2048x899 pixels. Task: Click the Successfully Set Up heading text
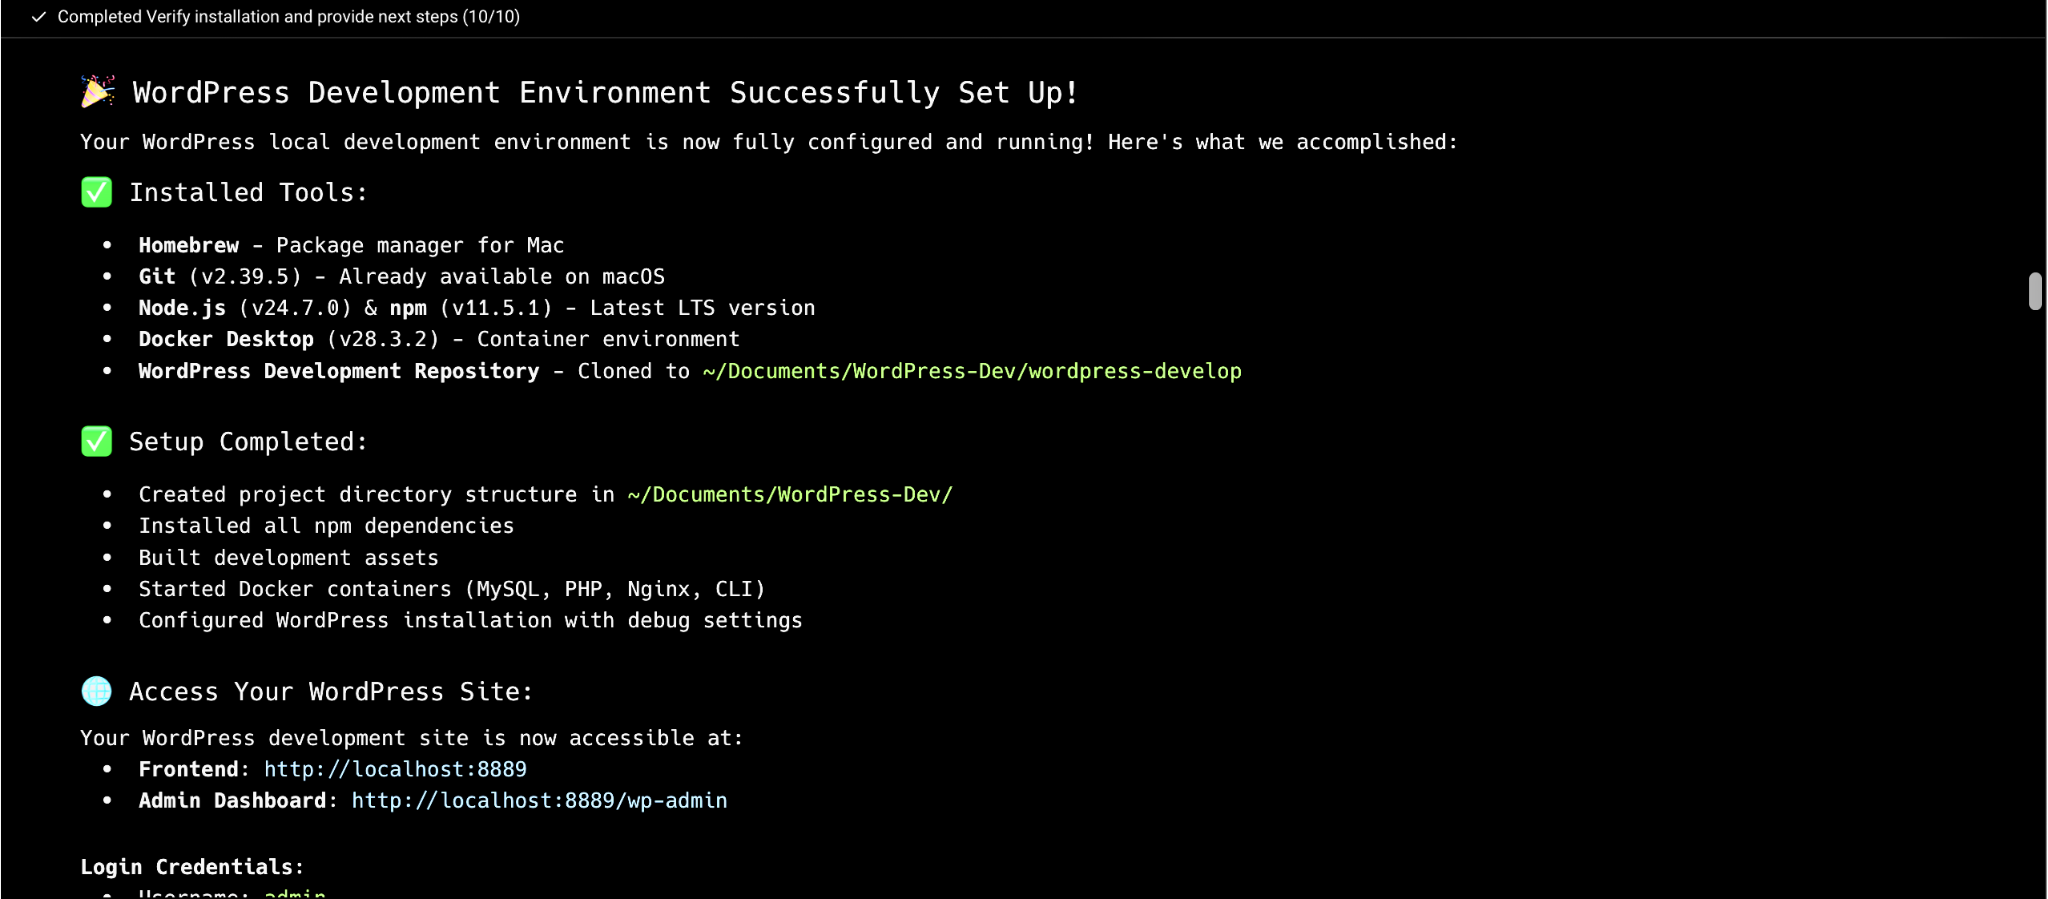tap(605, 93)
